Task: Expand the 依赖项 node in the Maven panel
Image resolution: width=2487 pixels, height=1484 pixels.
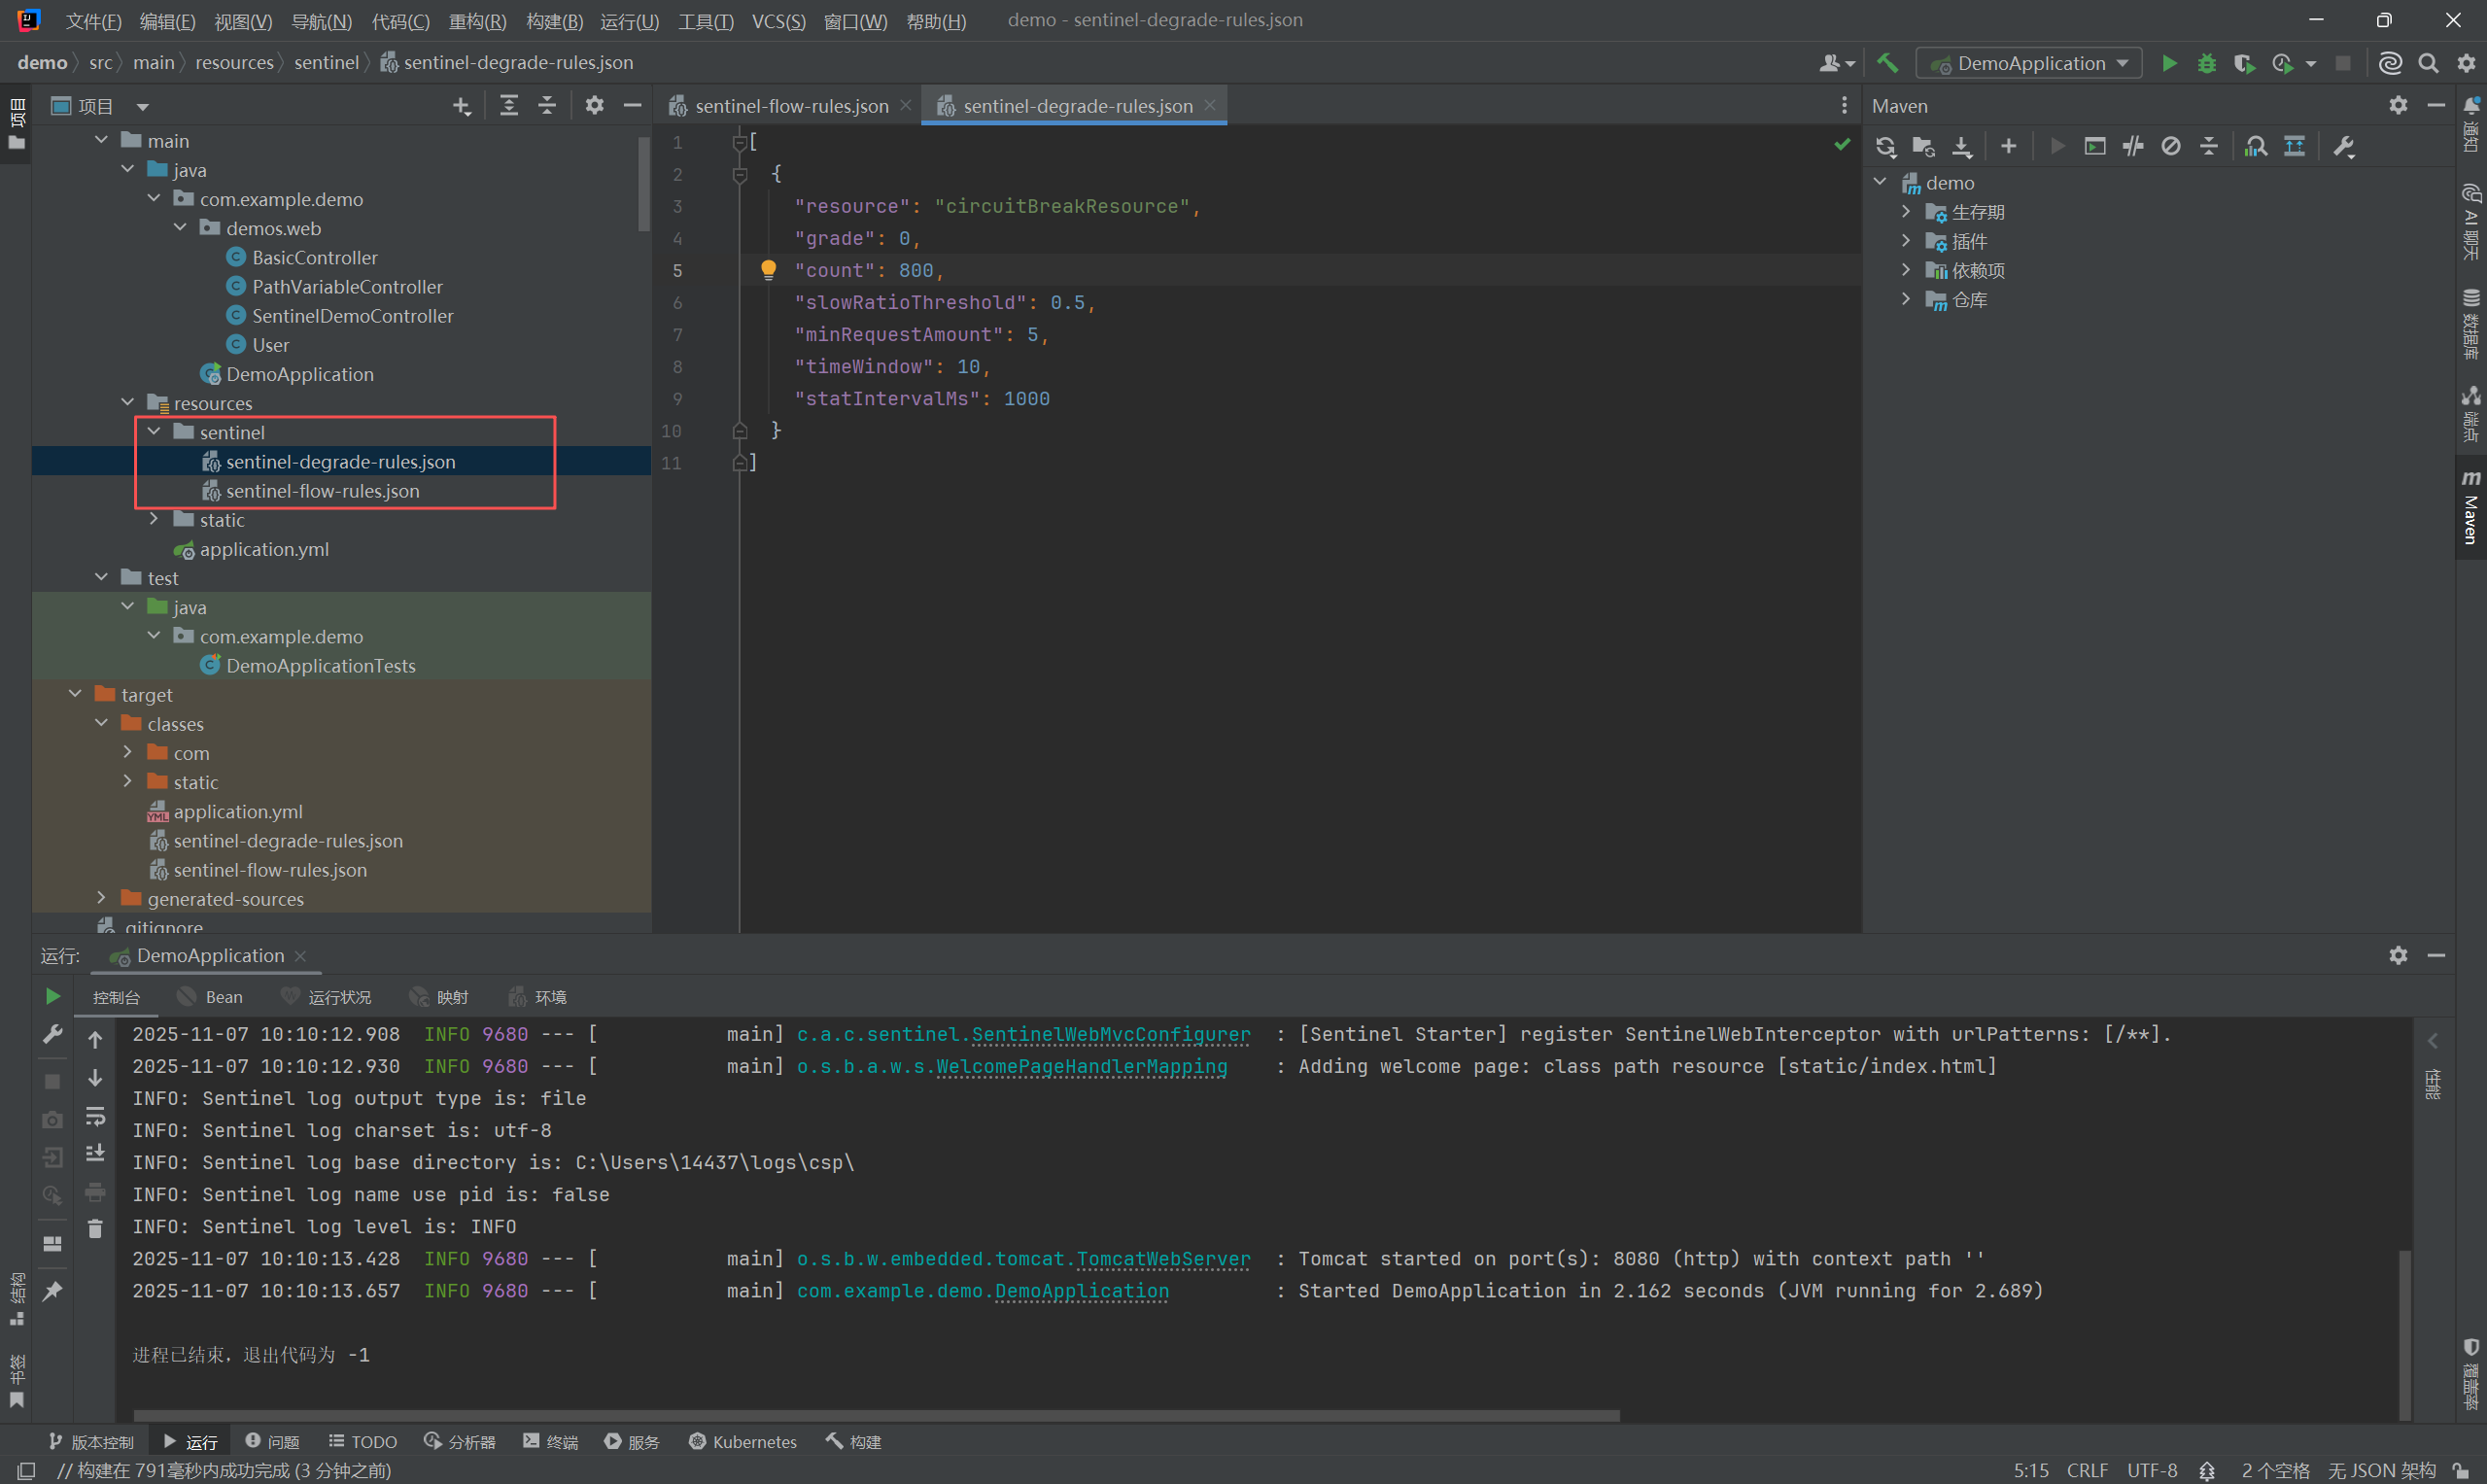Action: (x=1906, y=270)
